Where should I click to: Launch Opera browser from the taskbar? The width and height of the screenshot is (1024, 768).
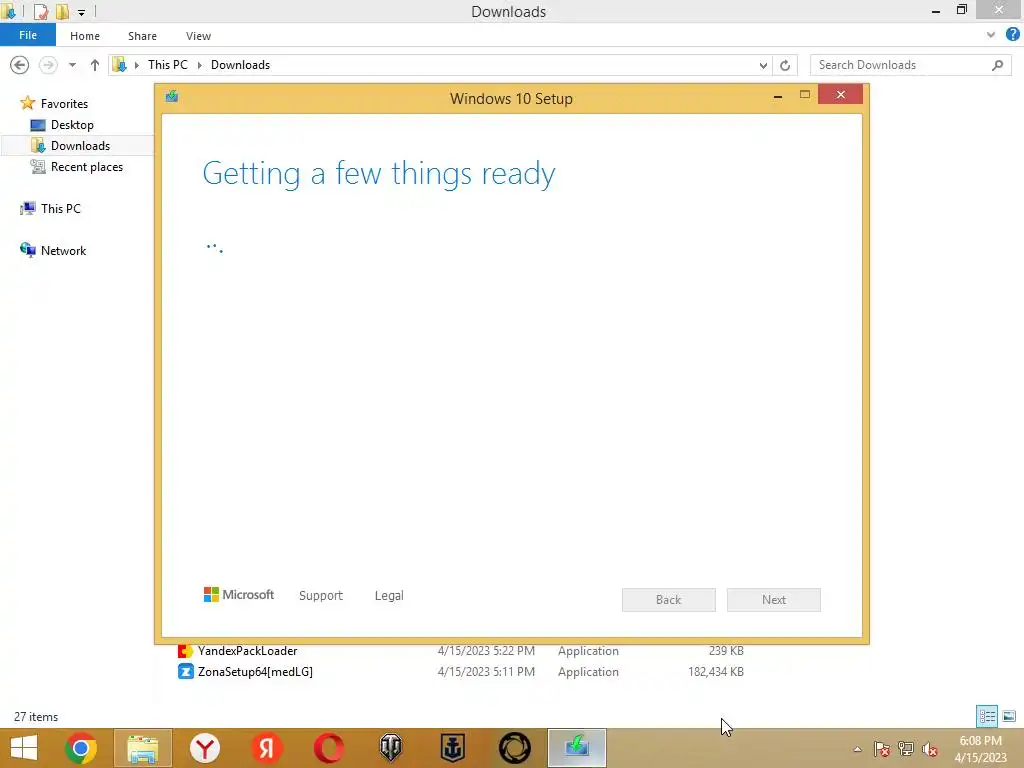pos(328,748)
